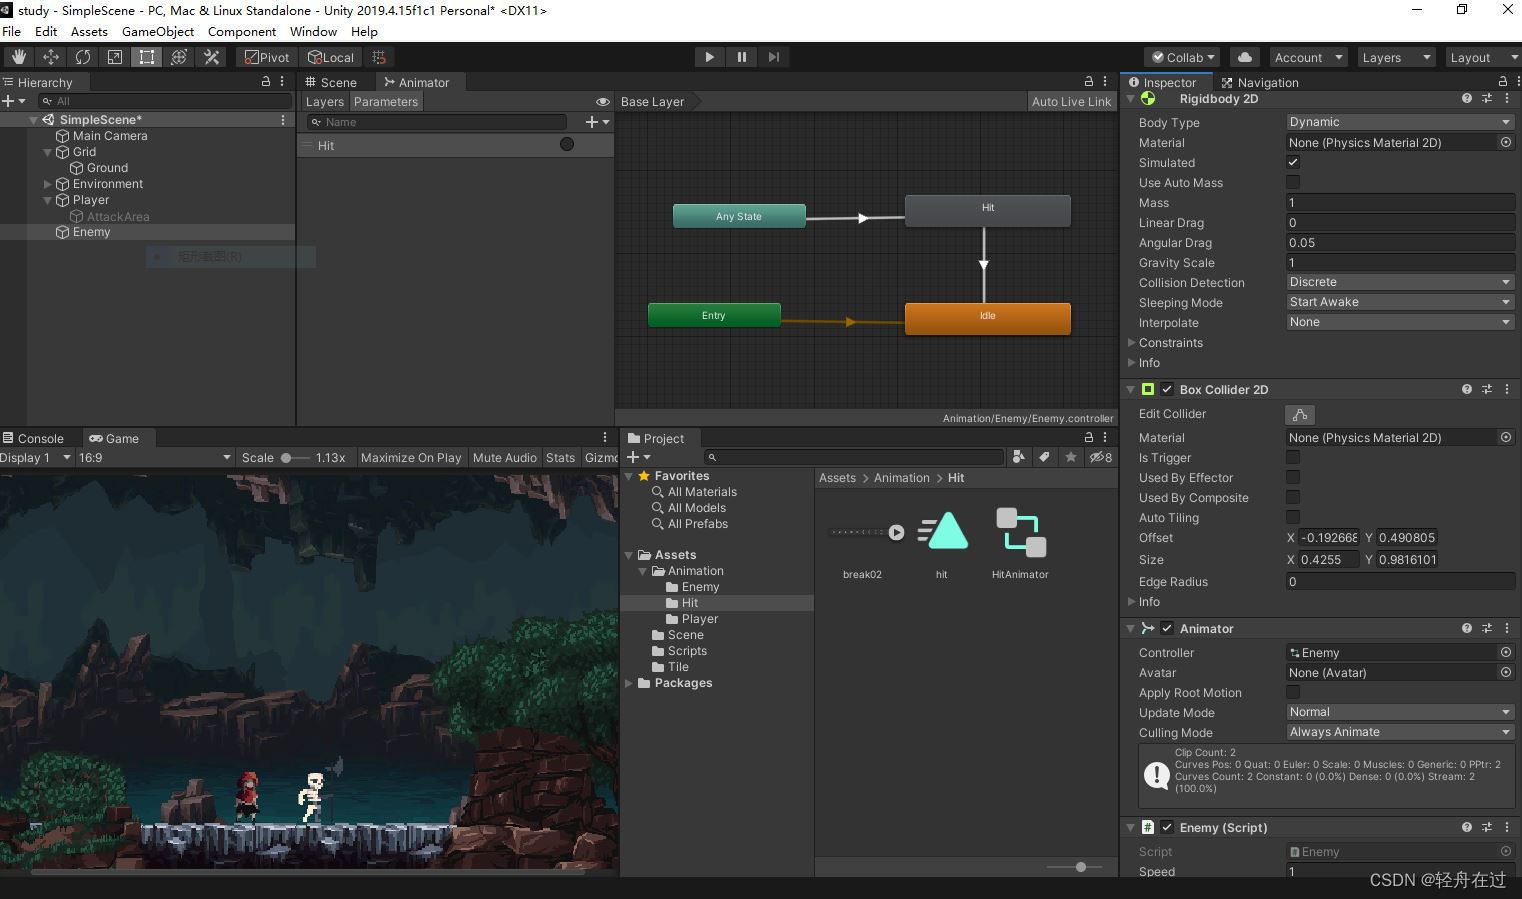Select the Scale tool
The width and height of the screenshot is (1522, 899).
tap(114, 57)
